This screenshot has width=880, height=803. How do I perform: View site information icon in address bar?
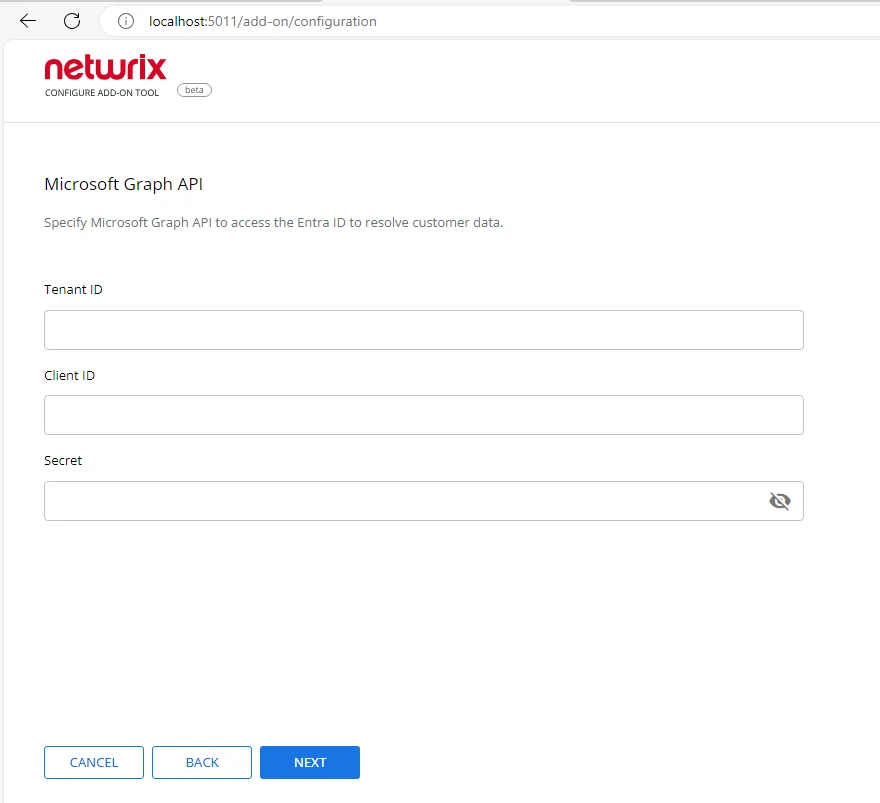point(126,21)
